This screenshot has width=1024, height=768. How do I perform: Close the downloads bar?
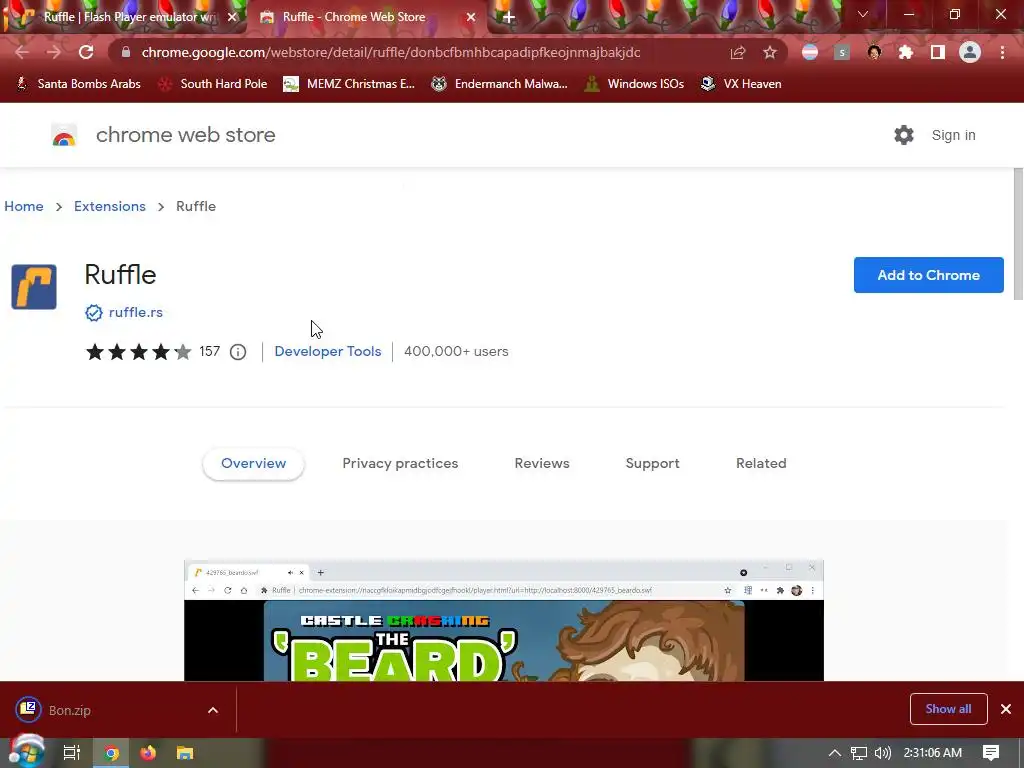pos(1006,709)
